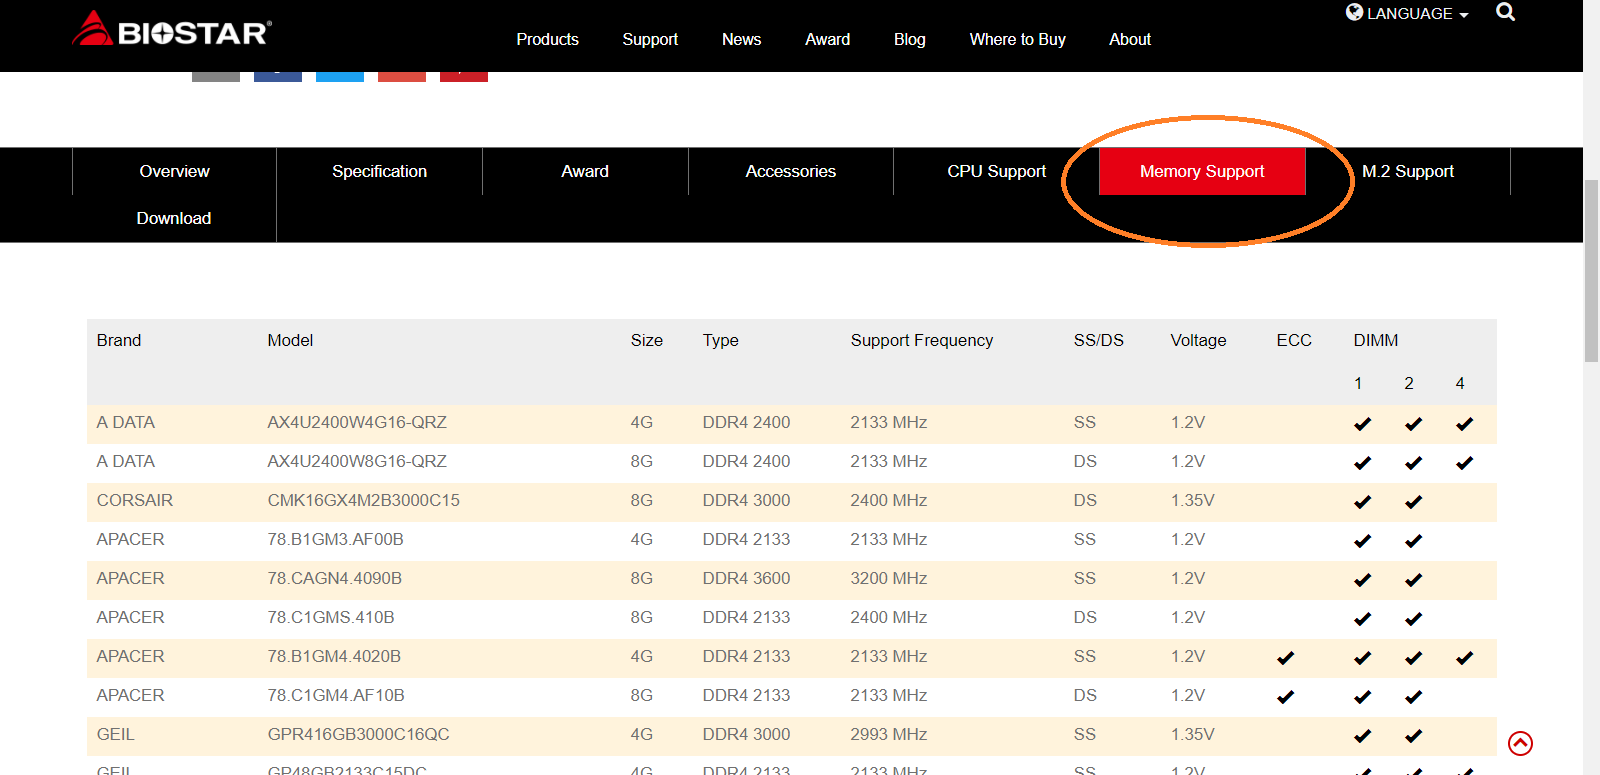This screenshot has height=775, width=1600.
Task: Open the Award header menu item
Action: pos(827,39)
